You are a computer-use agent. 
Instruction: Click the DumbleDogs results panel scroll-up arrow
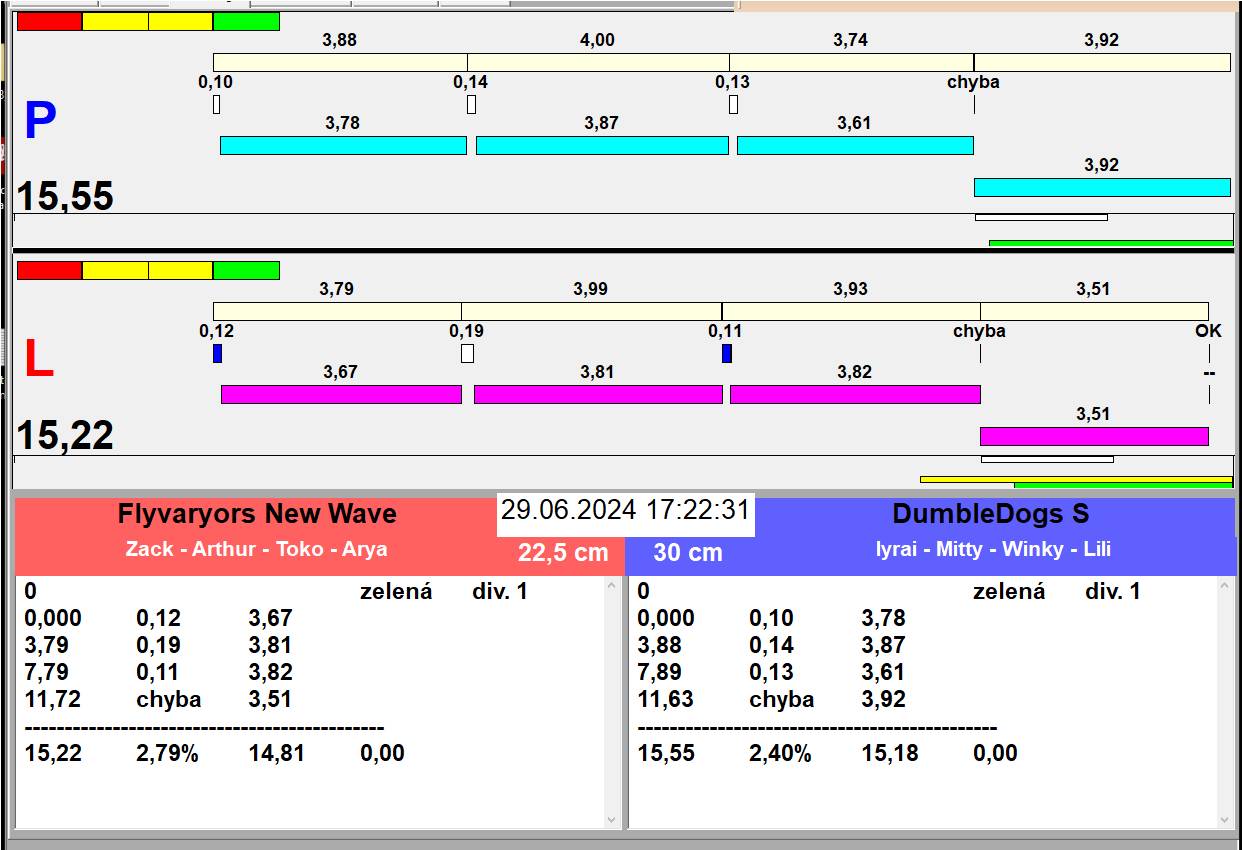pos(1225,587)
